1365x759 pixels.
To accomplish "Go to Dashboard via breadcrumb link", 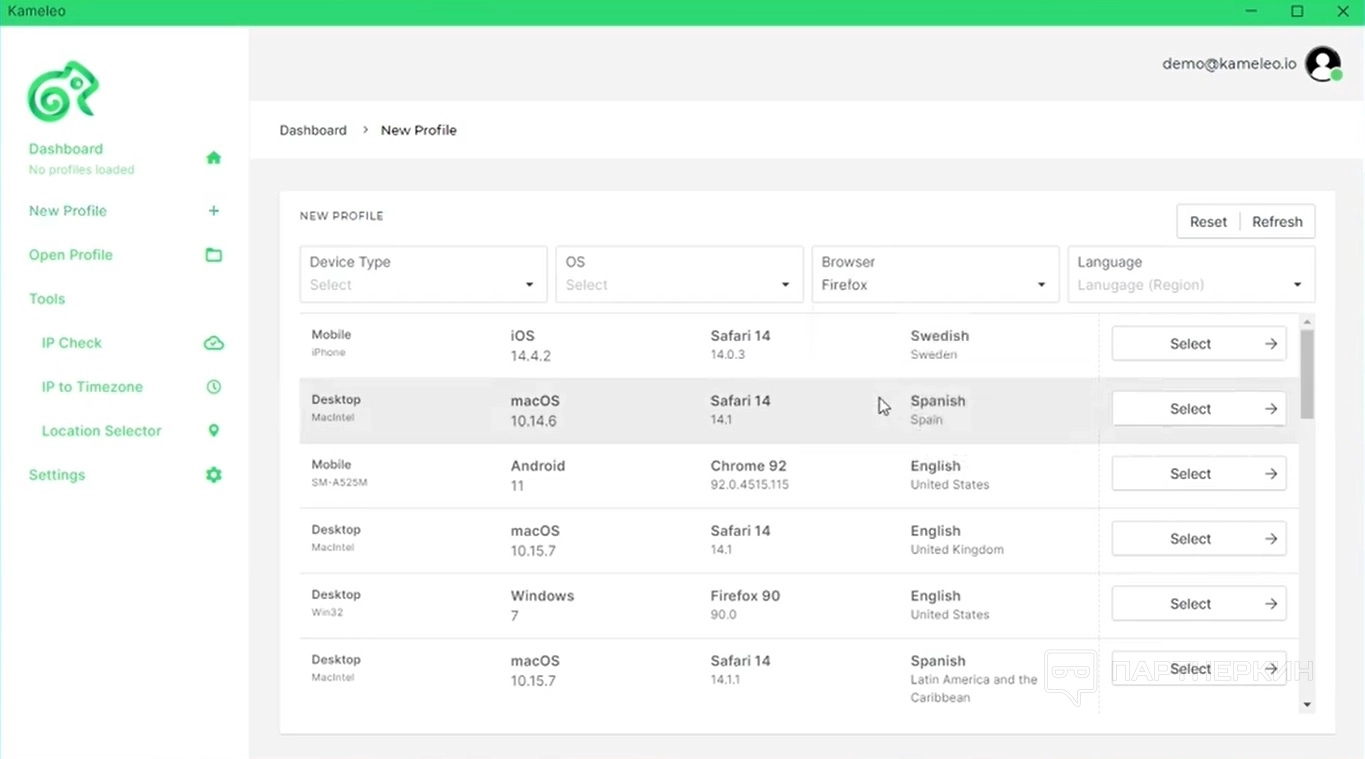I will (x=313, y=130).
